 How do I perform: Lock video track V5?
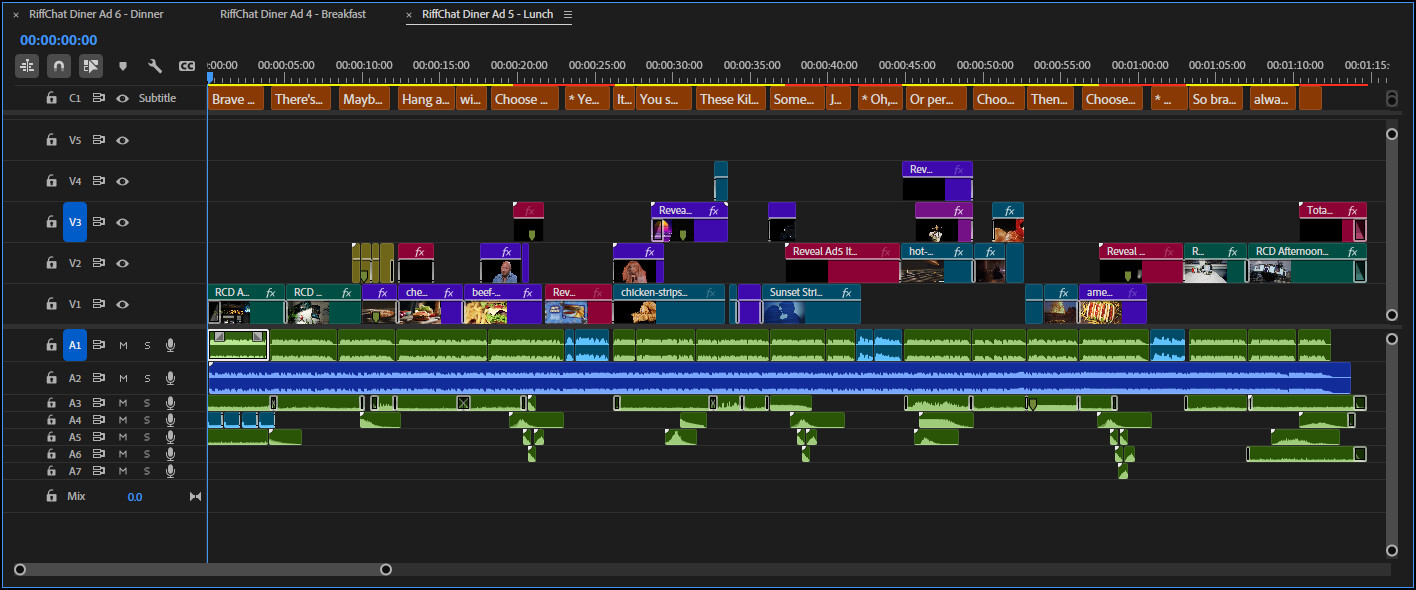[x=51, y=140]
